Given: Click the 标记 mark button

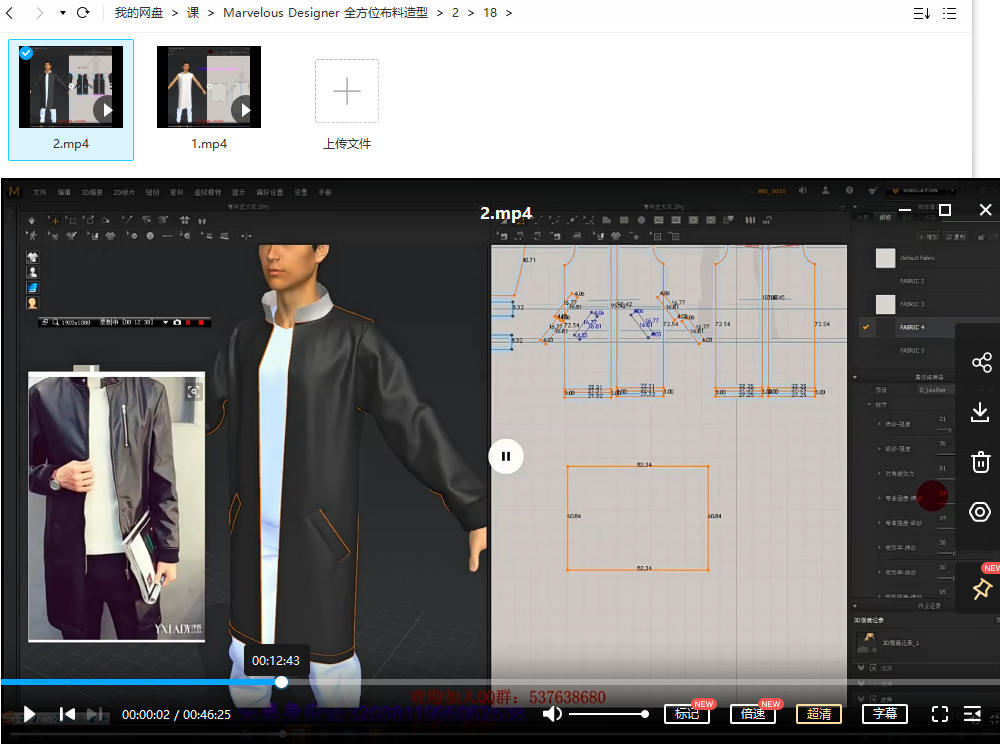Looking at the screenshot, I should tap(686, 714).
